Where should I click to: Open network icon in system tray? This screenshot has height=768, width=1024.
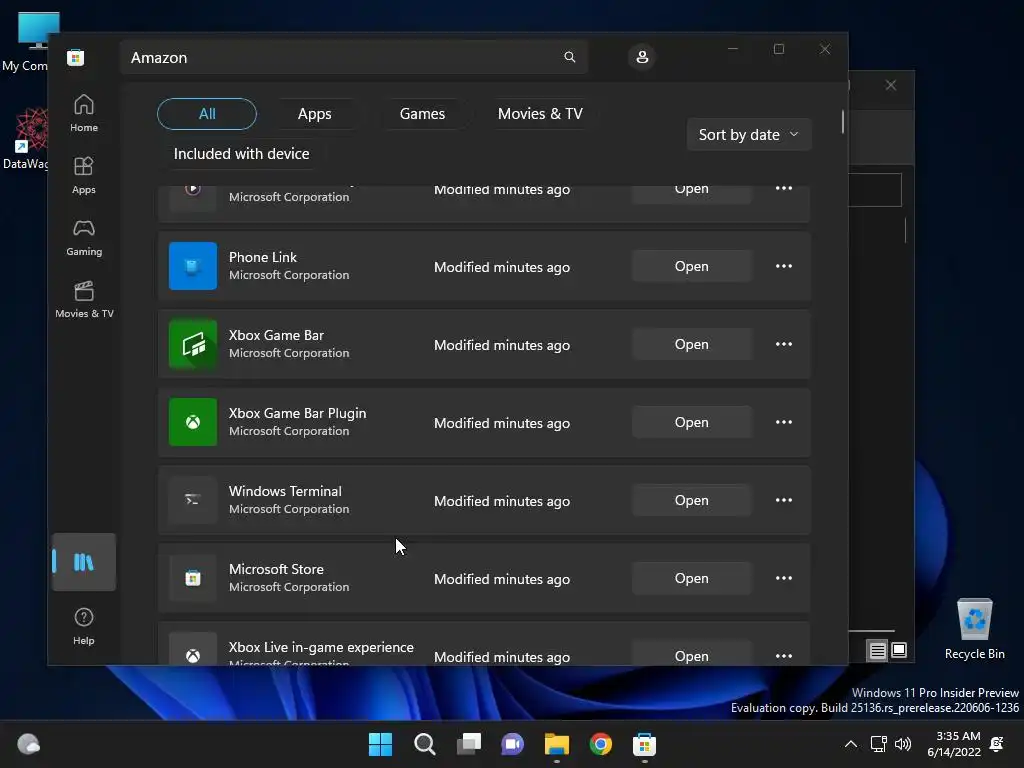click(x=878, y=744)
